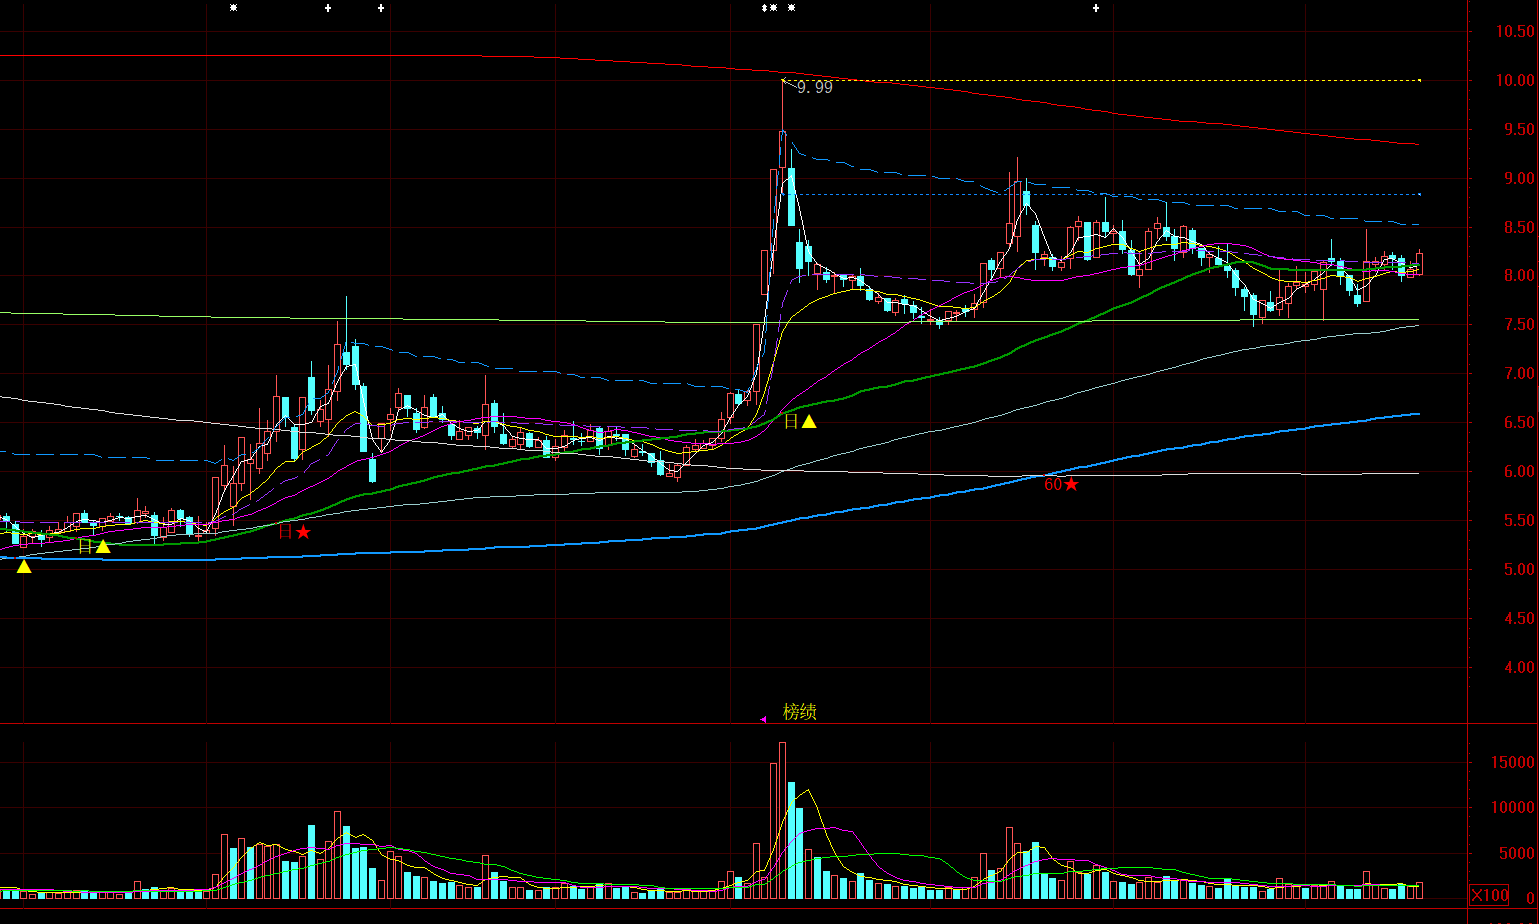Click the 4.50 price axis label
Screen dimensions: 1539x924
point(1519,618)
